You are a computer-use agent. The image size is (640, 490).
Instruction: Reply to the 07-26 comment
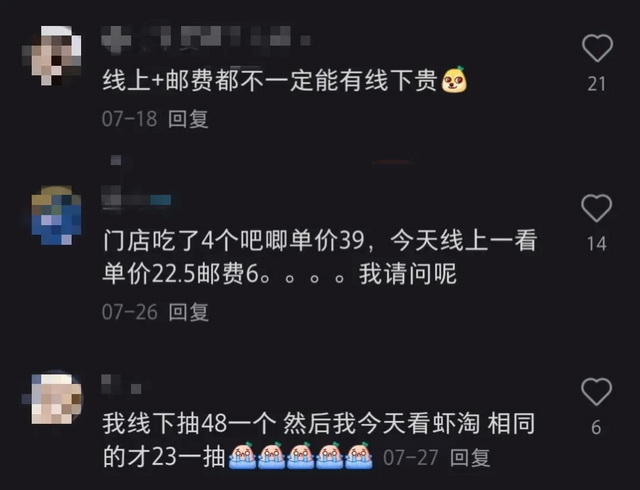click(189, 312)
